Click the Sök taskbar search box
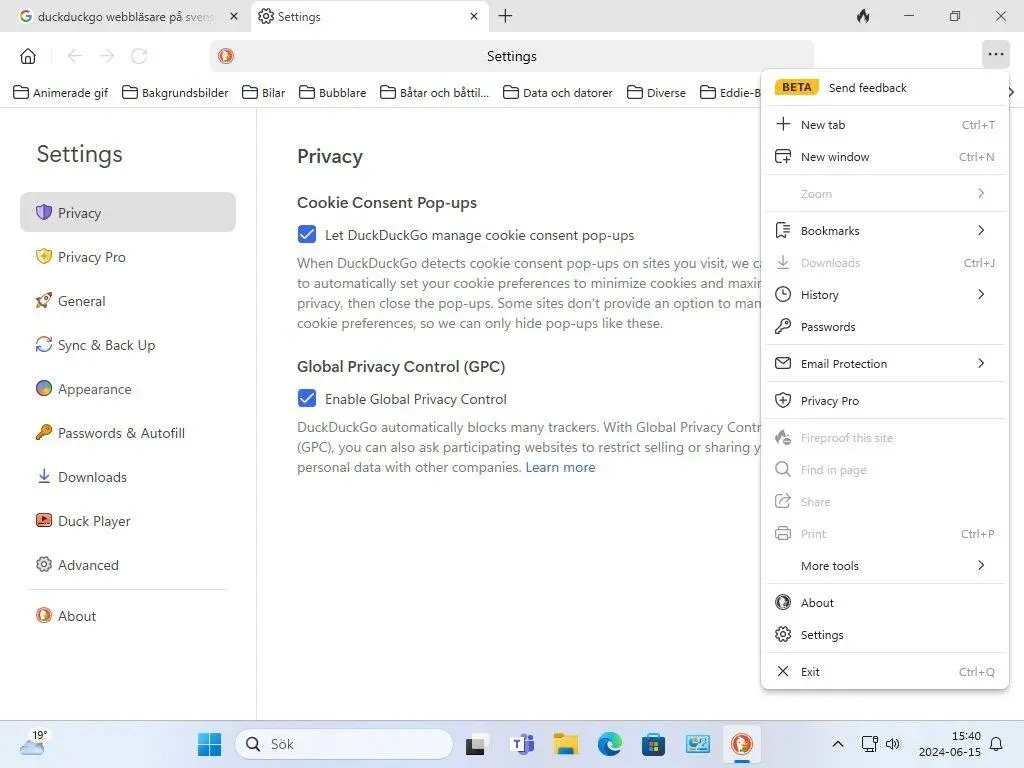 click(x=344, y=744)
